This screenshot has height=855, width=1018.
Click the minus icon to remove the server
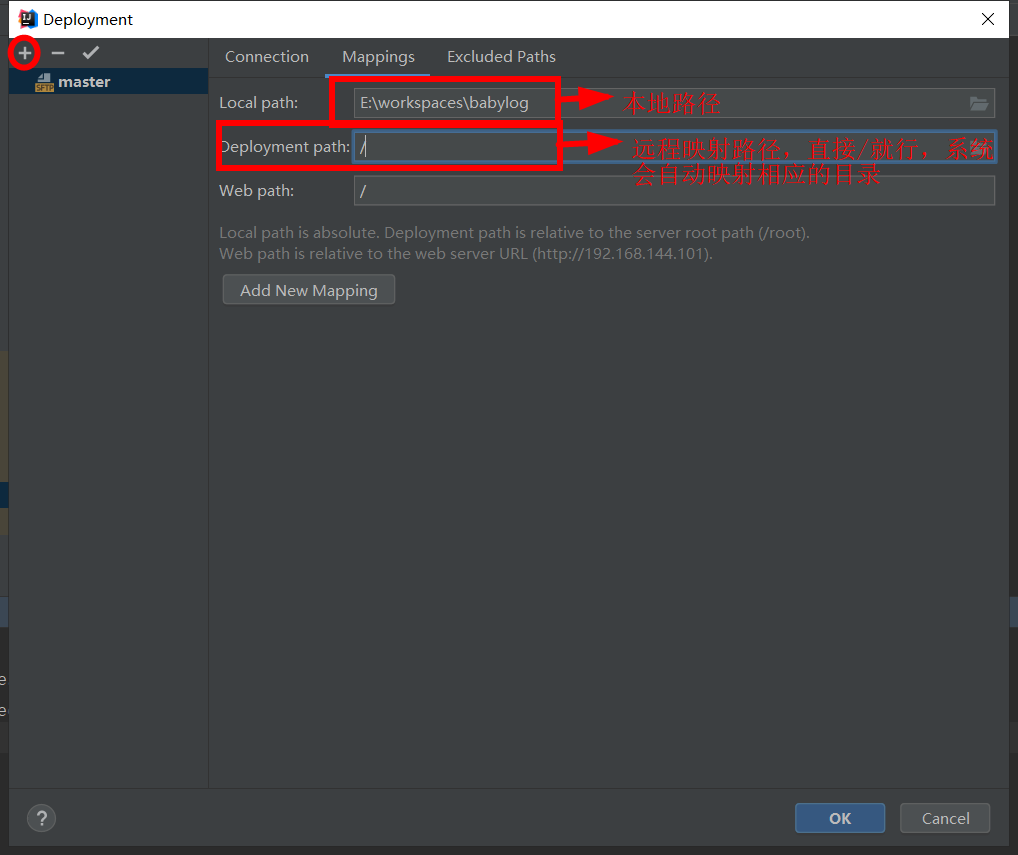[57, 52]
